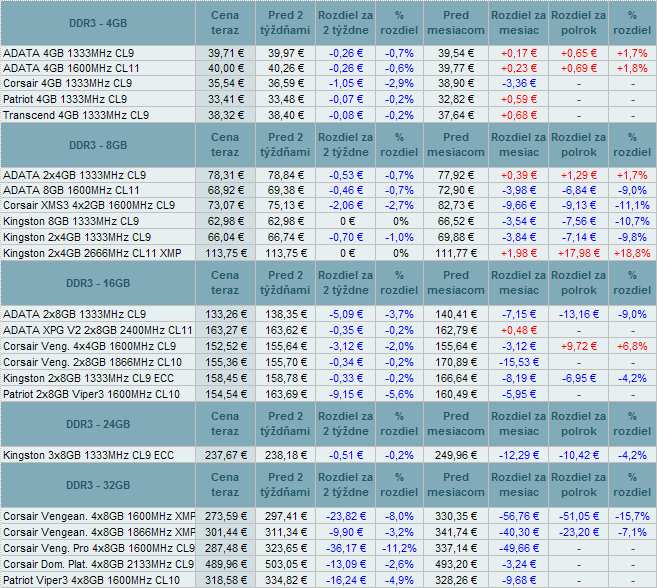Click Kingston 3x8GB 1333MHz CL9 ECC name
This screenshot has width=657, height=588.
(x=88, y=455)
